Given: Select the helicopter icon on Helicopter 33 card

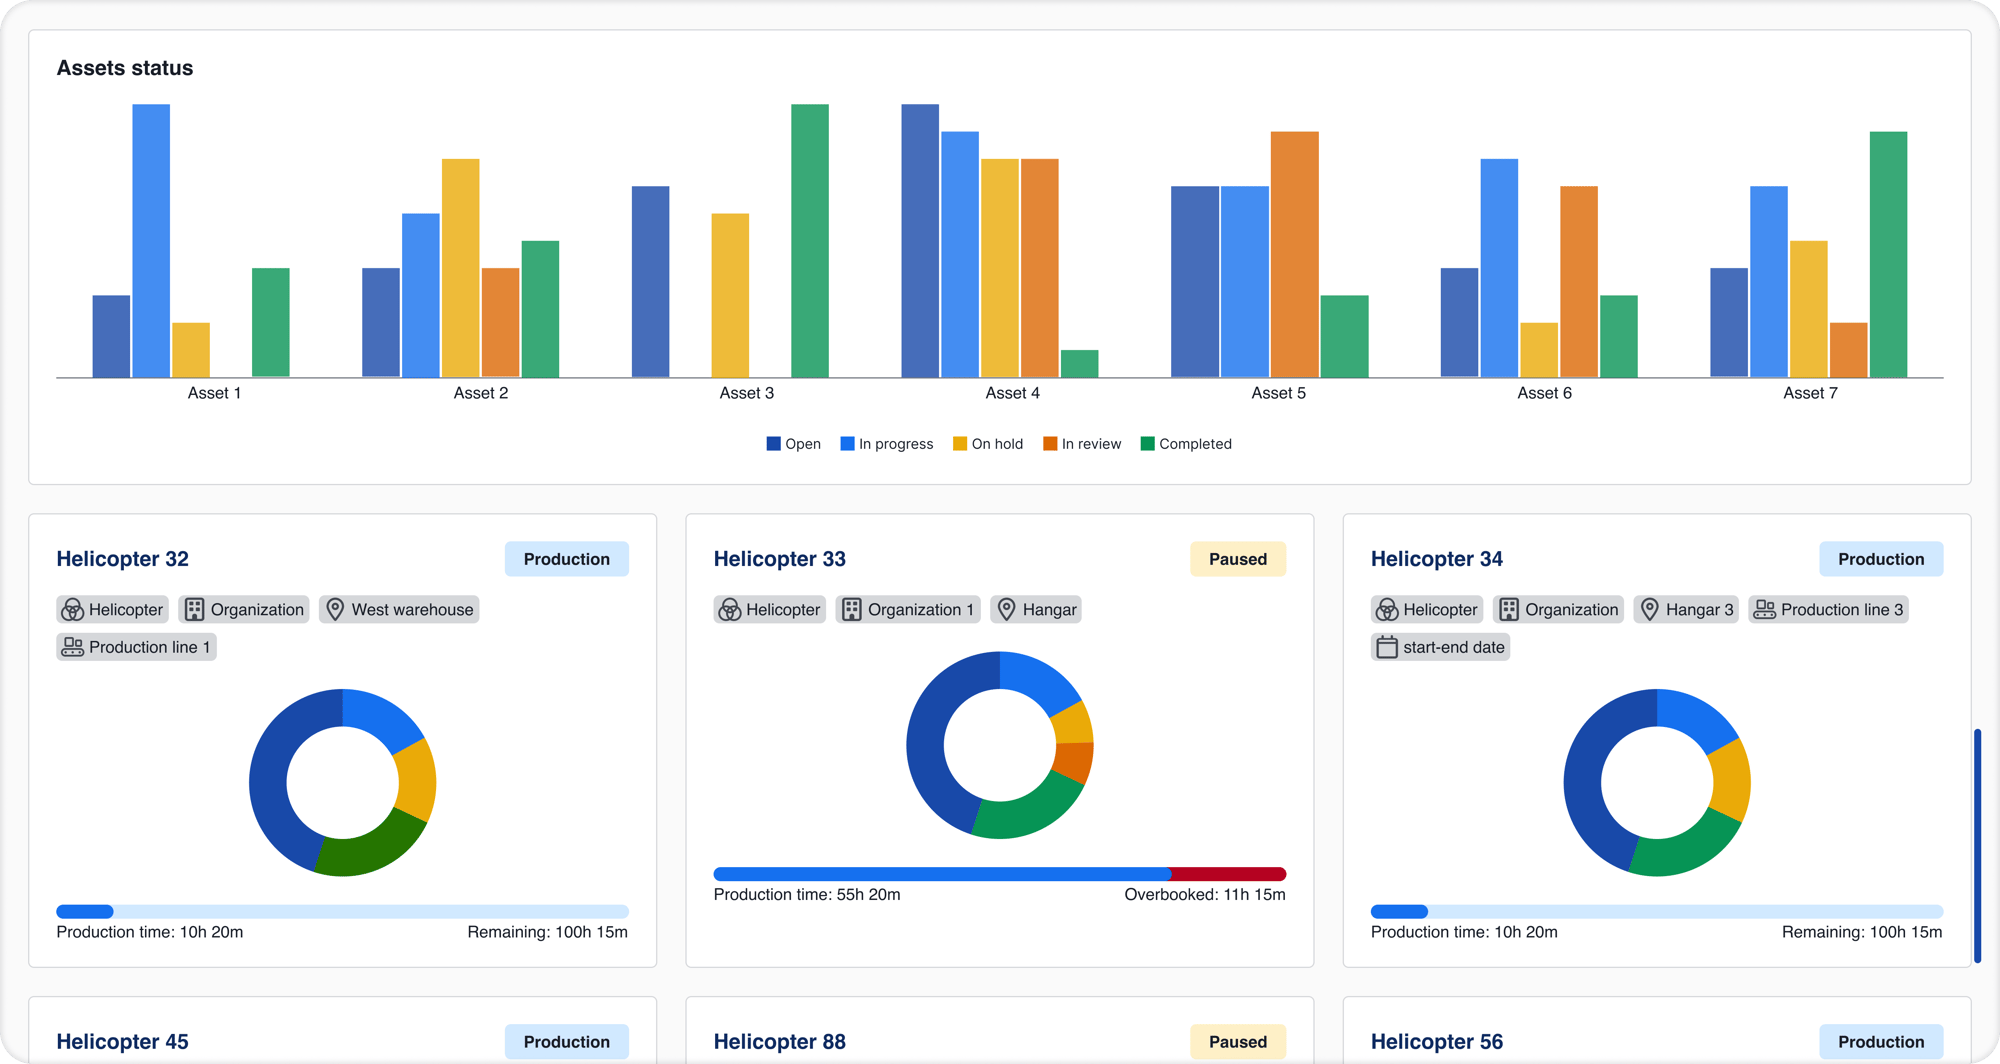Looking at the screenshot, I should [729, 609].
